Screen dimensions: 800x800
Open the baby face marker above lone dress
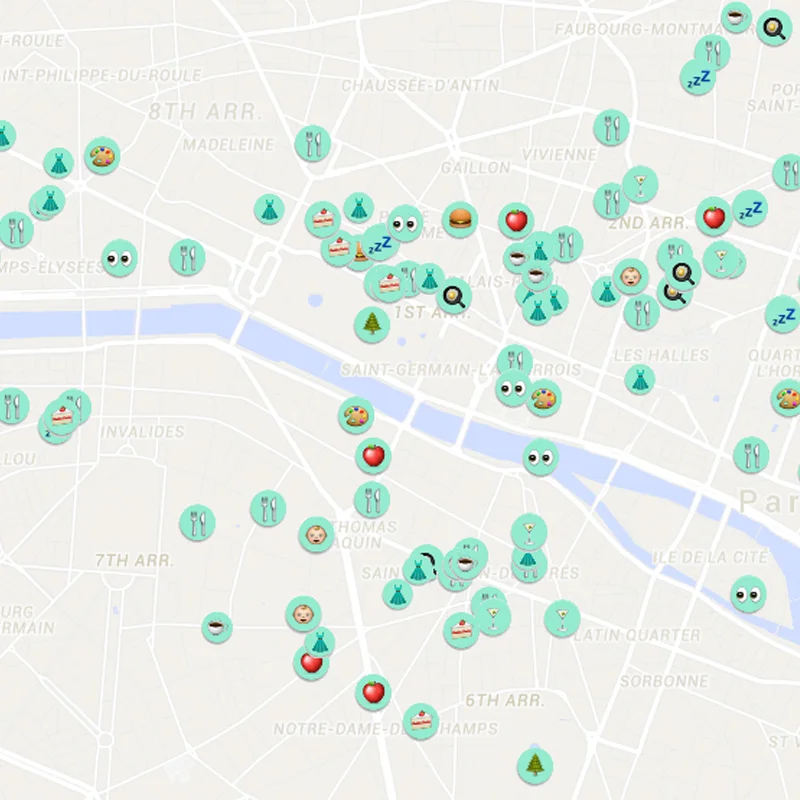(x=304, y=614)
